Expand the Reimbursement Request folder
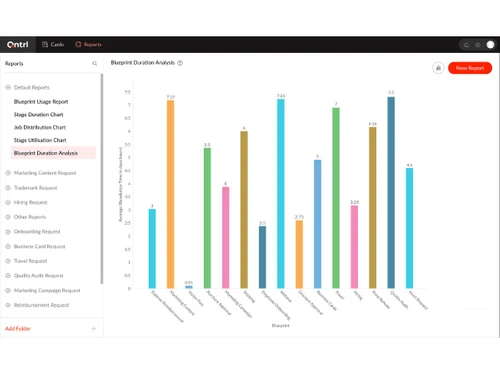Viewport: 500px width, 375px height. pyautogui.click(x=8, y=305)
